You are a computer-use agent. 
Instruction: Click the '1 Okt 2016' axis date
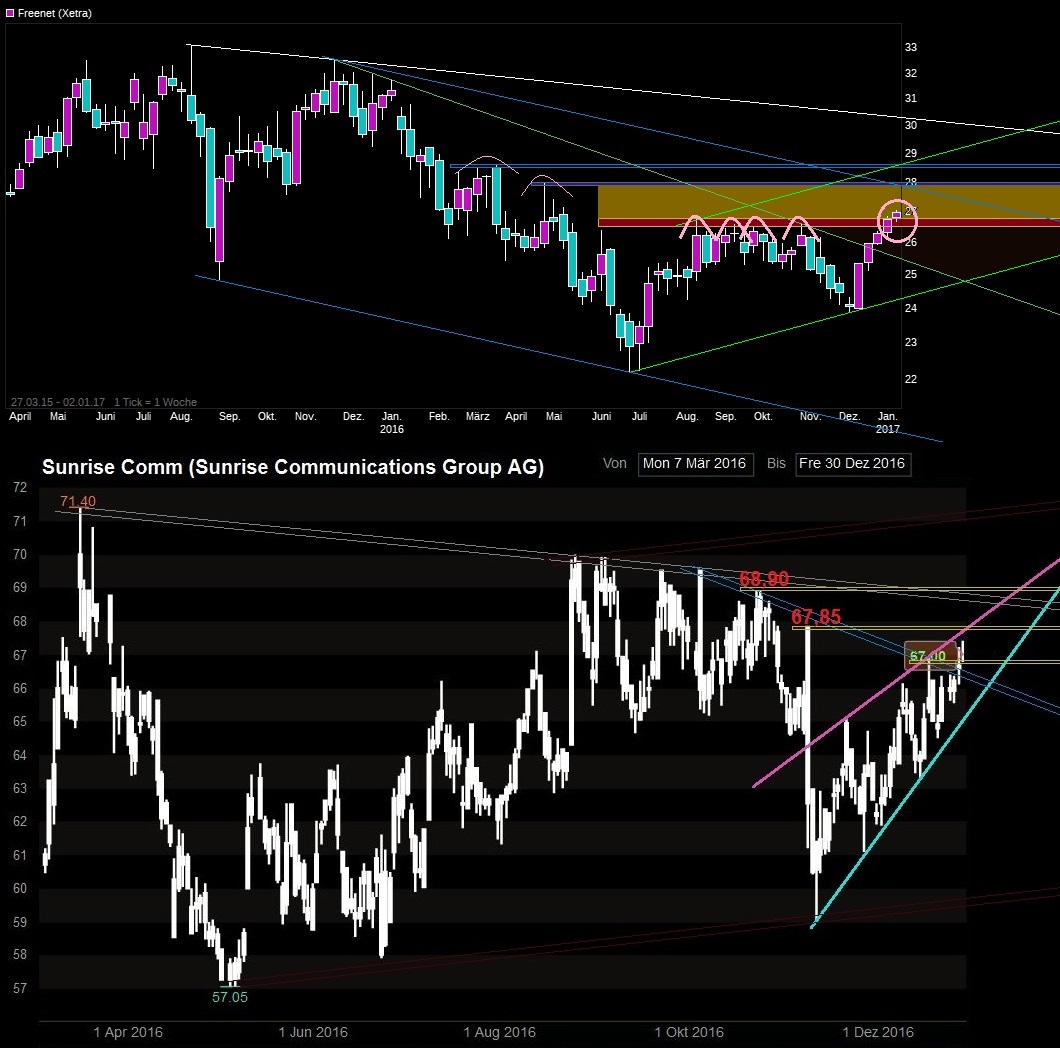coord(689,1032)
